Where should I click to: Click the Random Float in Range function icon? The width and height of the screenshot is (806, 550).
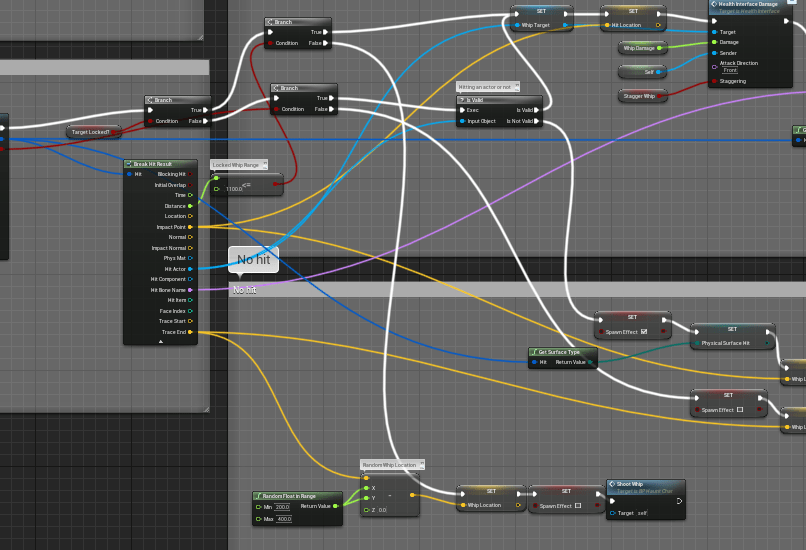(x=258, y=496)
